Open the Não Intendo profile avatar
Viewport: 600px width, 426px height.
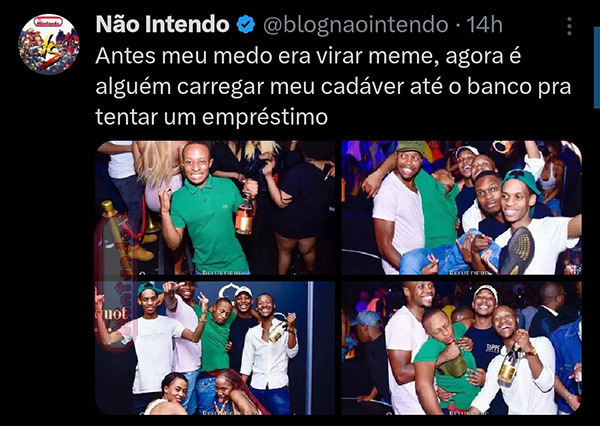click(x=49, y=44)
